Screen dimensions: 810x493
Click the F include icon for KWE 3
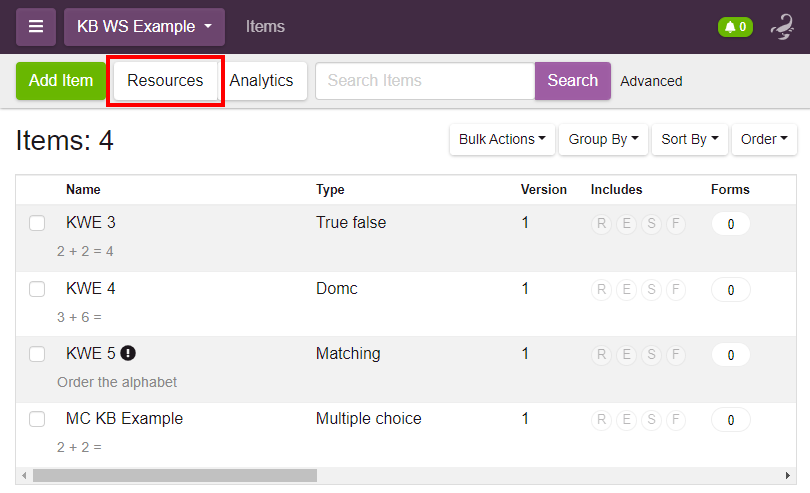pos(676,224)
